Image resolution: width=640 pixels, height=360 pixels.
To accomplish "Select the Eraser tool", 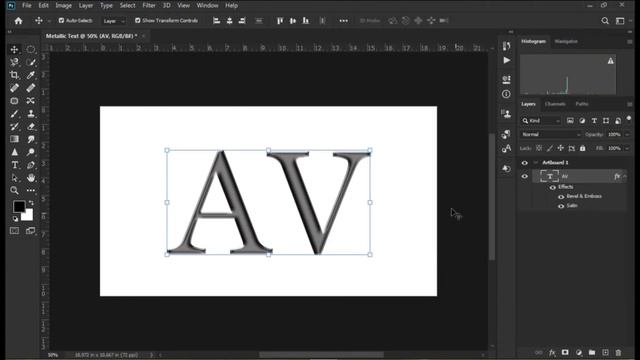I will point(31,127).
